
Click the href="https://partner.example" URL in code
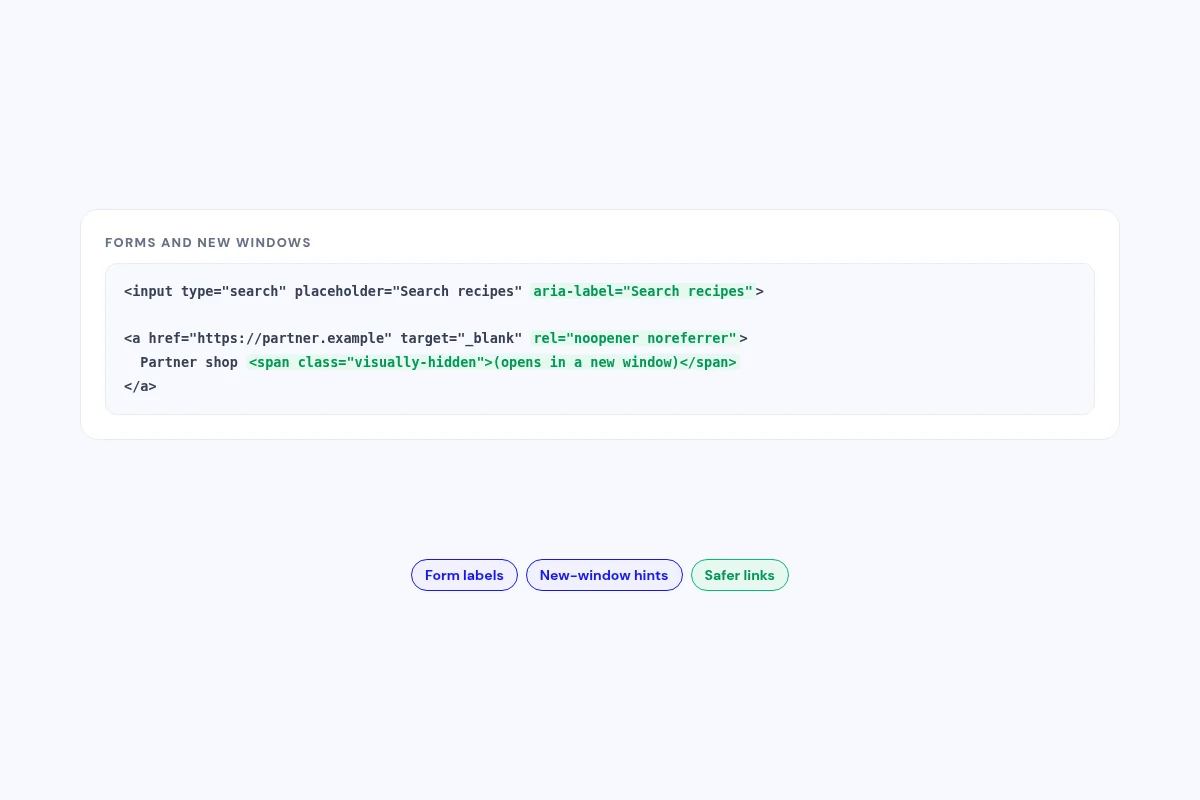point(270,338)
